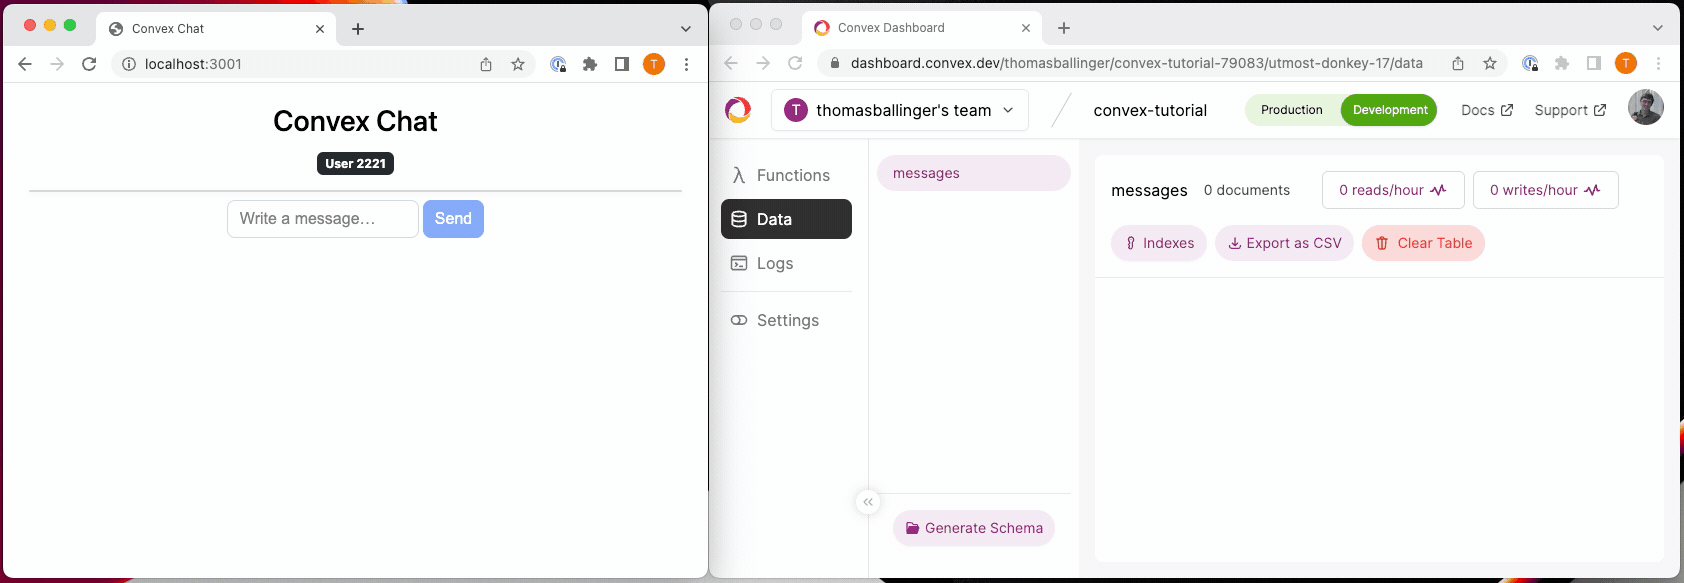Open new tab in Convex Dashboard window
Viewport: 1684px width, 583px height.
(1064, 28)
